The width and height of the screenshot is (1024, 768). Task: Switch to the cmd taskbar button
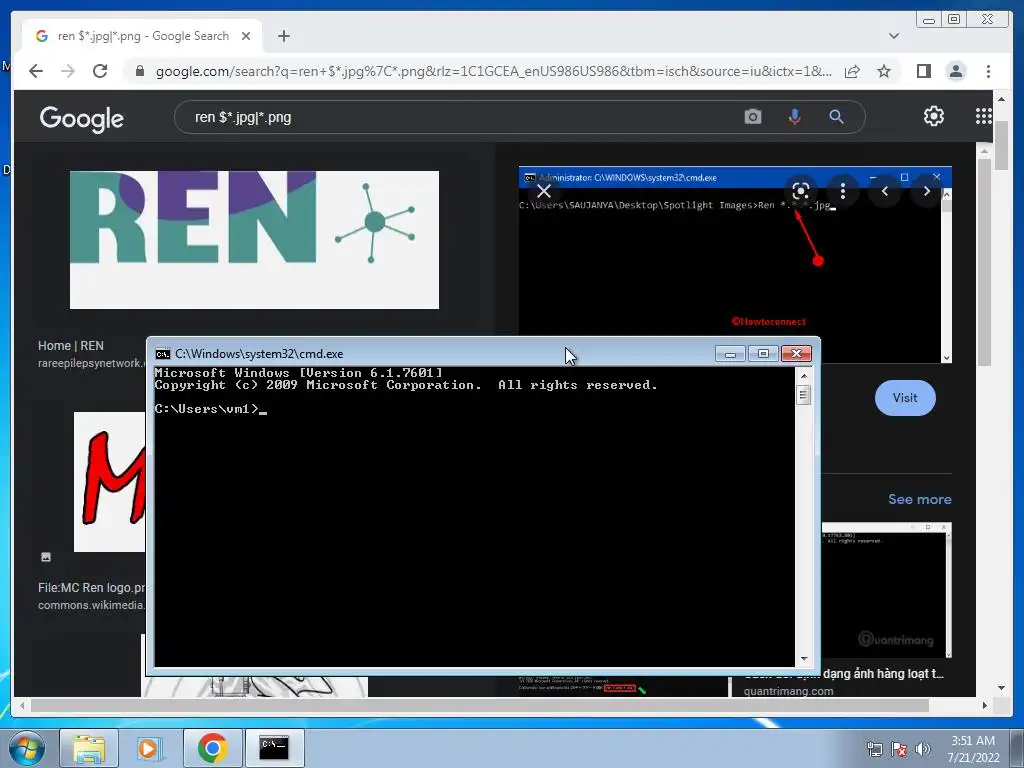(x=274, y=748)
